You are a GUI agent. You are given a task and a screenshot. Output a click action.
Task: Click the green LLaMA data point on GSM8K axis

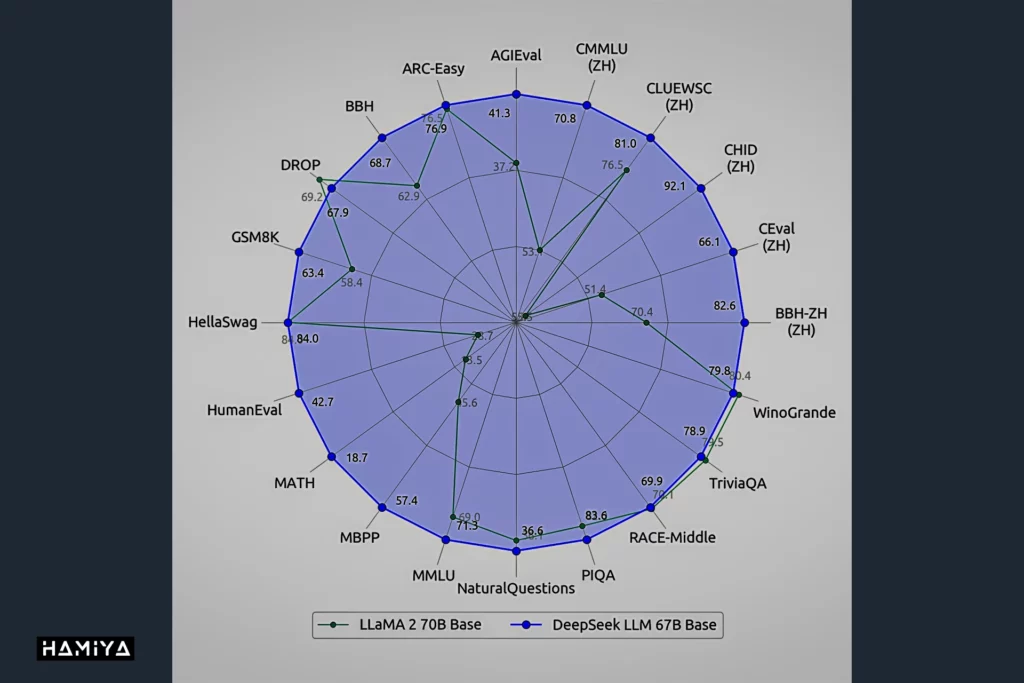[x=352, y=269]
